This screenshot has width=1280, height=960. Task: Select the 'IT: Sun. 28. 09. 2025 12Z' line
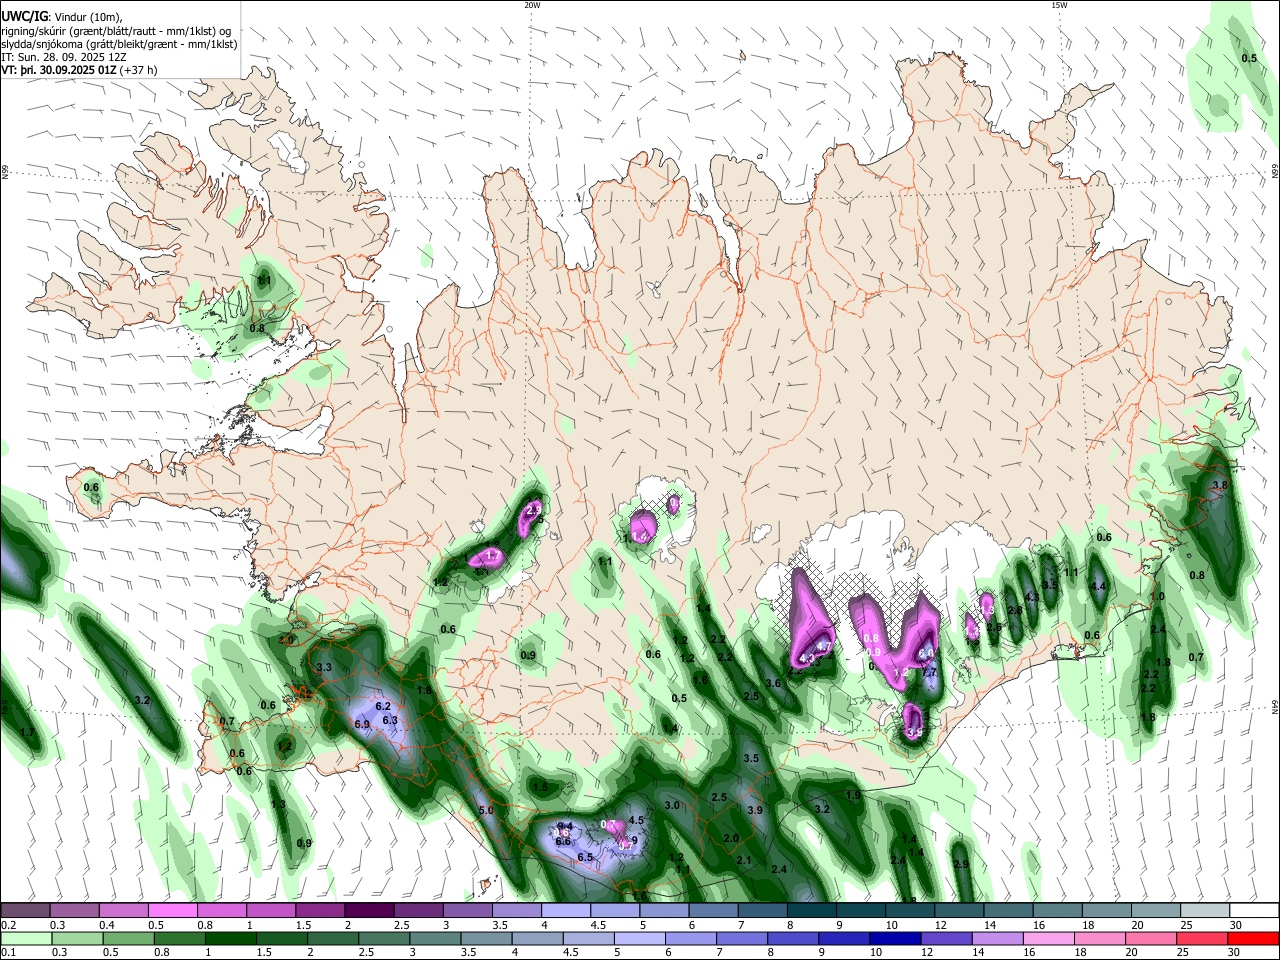[x=63, y=57]
